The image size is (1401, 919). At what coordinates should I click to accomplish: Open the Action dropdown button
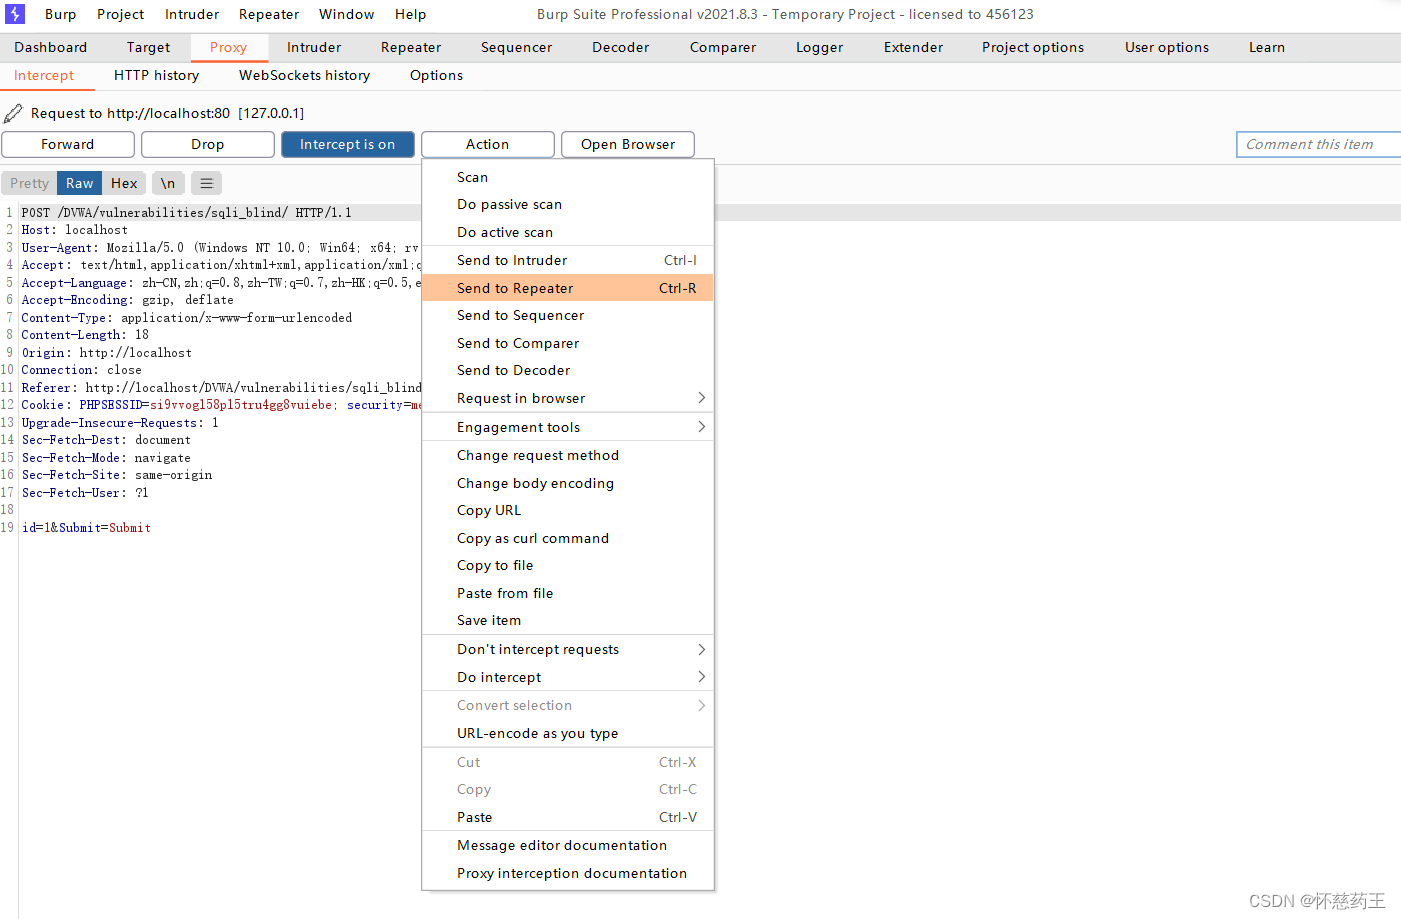click(488, 144)
